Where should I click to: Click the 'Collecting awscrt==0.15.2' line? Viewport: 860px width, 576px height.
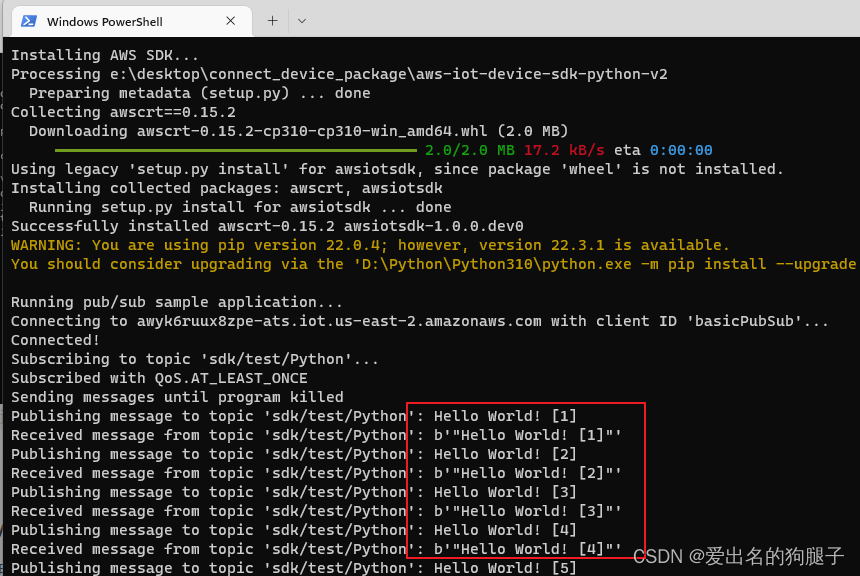coord(123,112)
